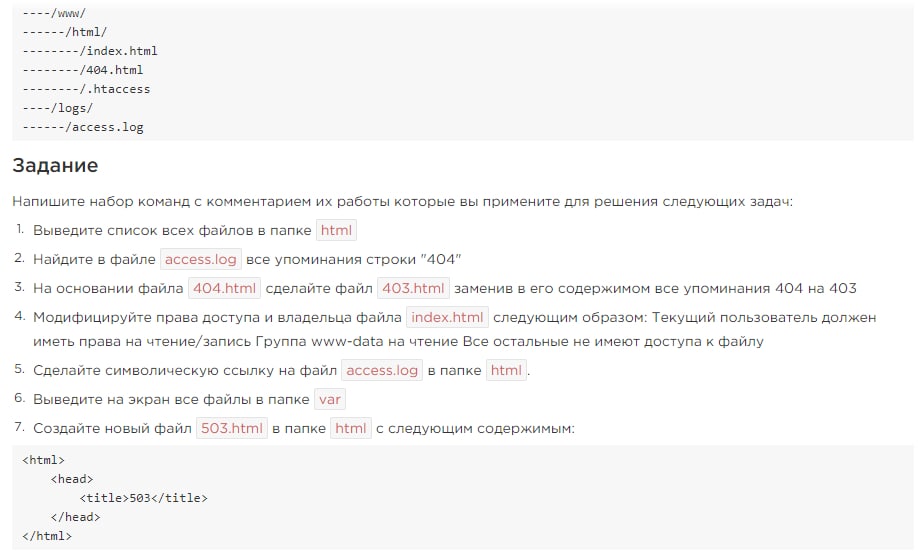Click the '/html/' directory line
The height and width of the screenshot is (555, 918).
tap(64, 32)
